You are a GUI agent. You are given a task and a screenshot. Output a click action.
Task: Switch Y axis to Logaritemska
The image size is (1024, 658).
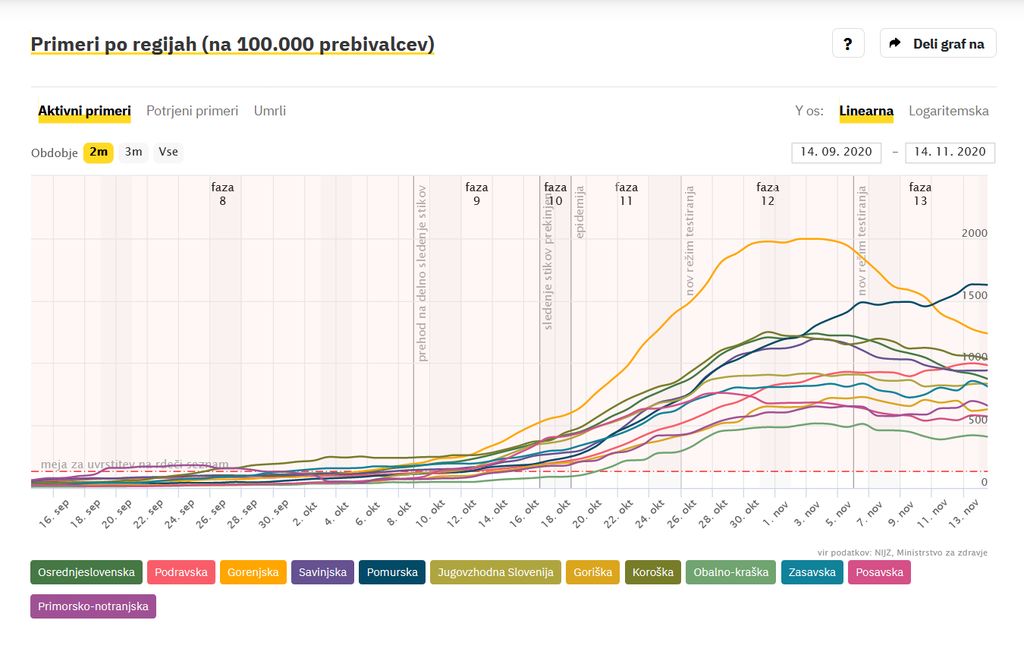pos(948,111)
